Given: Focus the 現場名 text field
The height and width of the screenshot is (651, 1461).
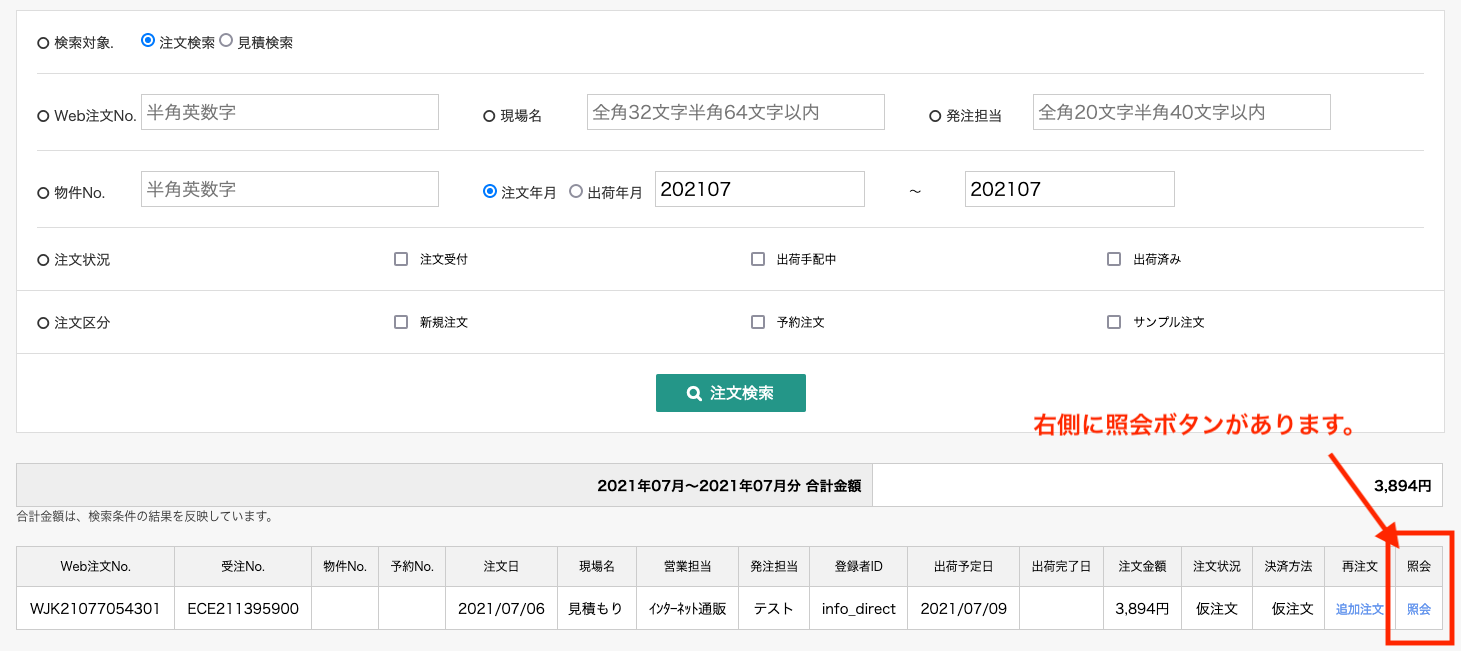Looking at the screenshot, I should click(736, 112).
